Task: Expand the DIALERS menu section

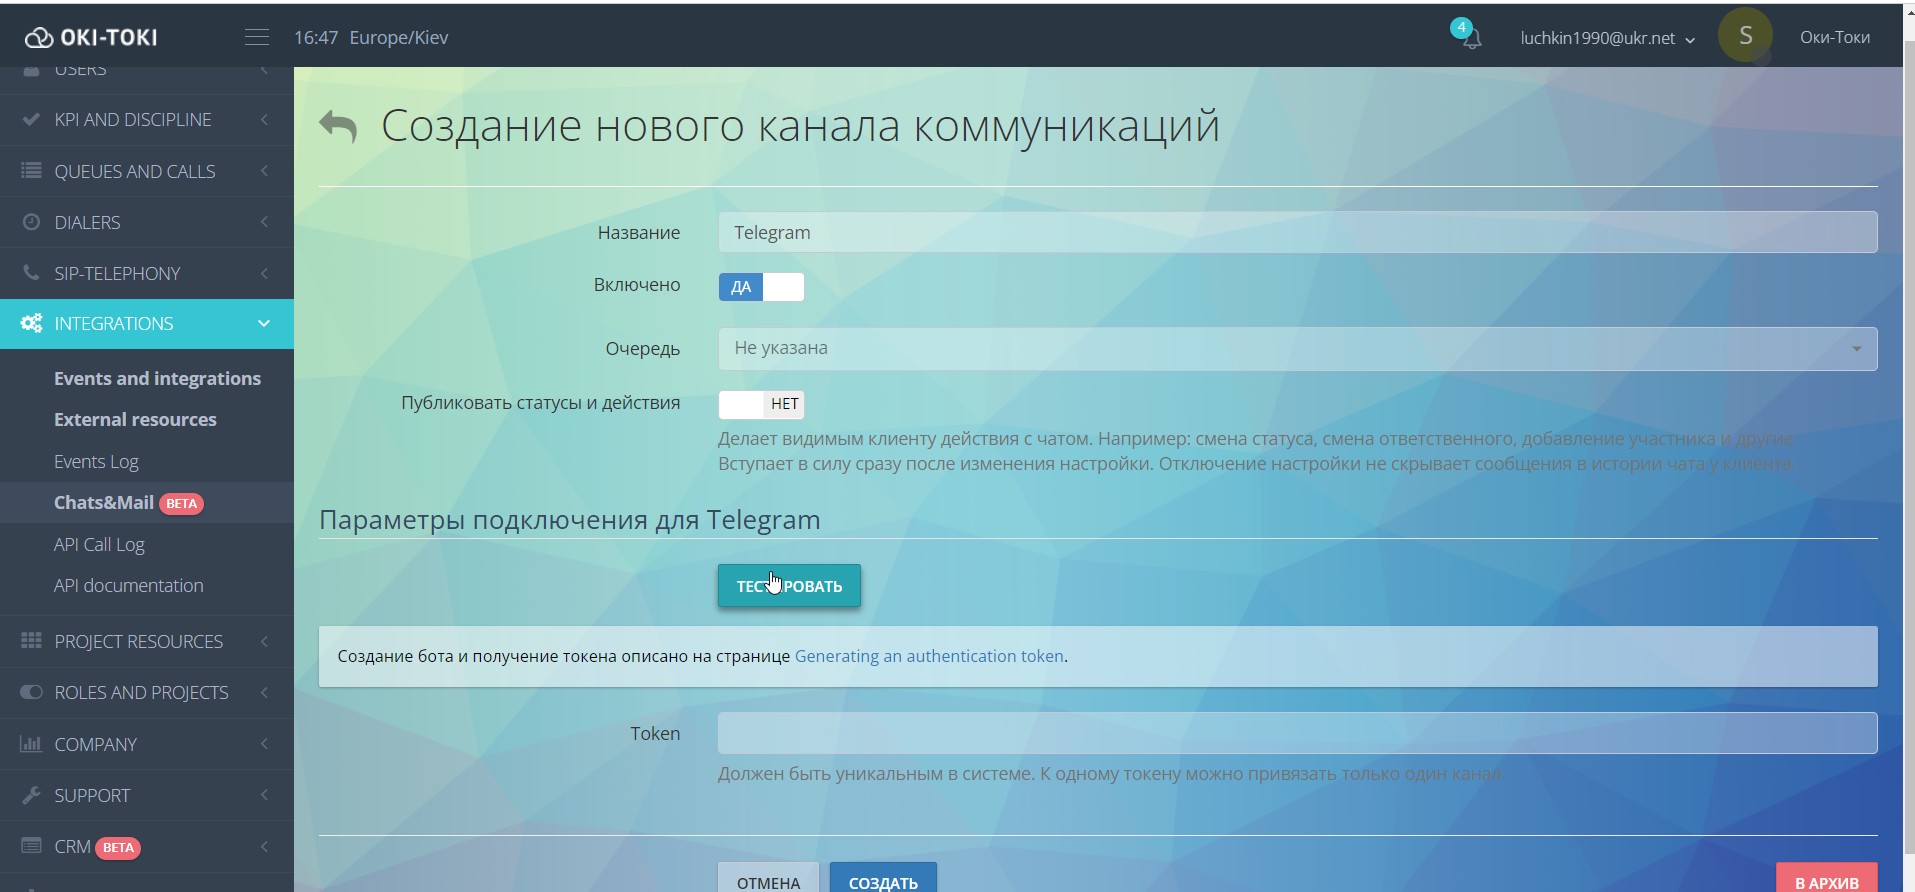Action: coord(147,222)
